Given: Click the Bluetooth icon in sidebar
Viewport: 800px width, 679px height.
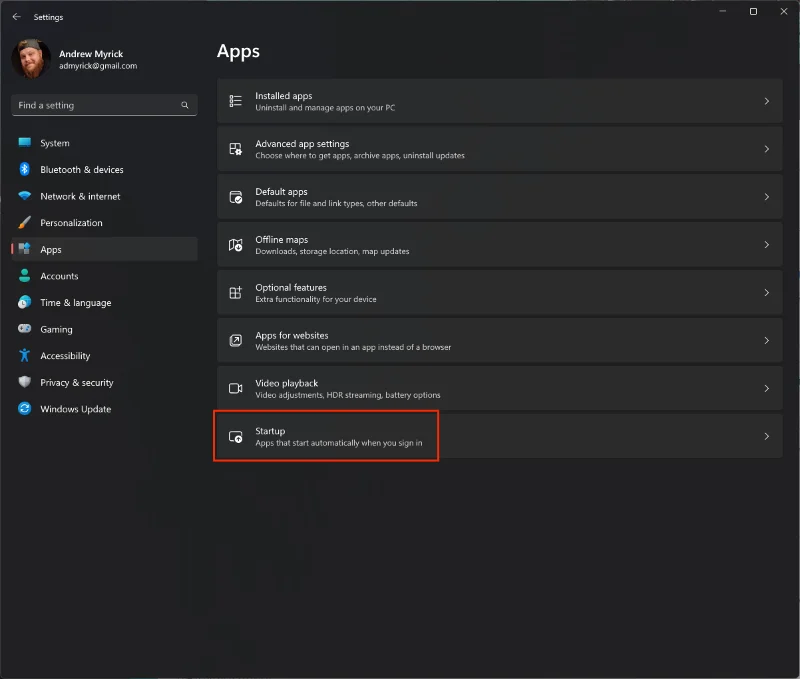Looking at the screenshot, I should pos(24,169).
